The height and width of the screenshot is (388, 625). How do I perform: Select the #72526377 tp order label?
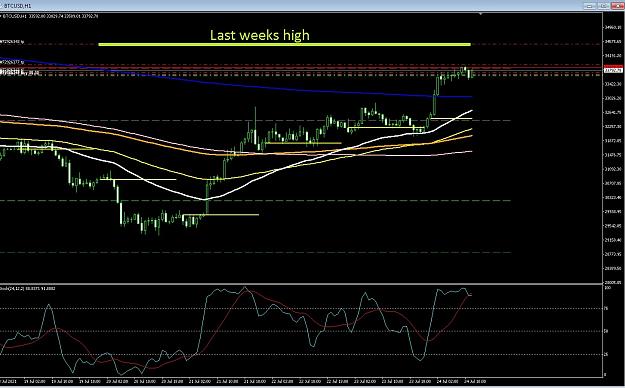click(x=12, y=62)
